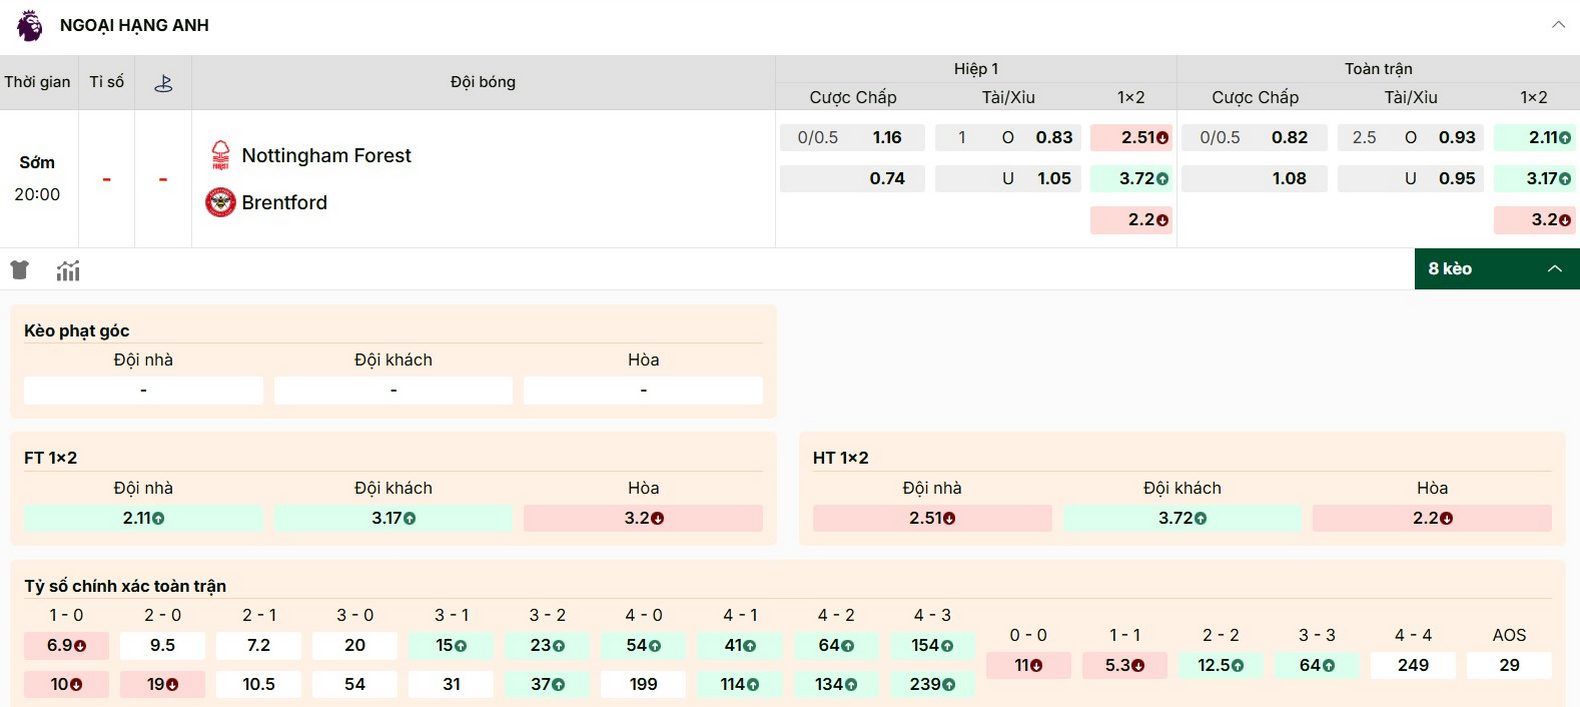Click the live stream column header icon
The height and width of the screenshot is (707, 1580).
[163, 83]
